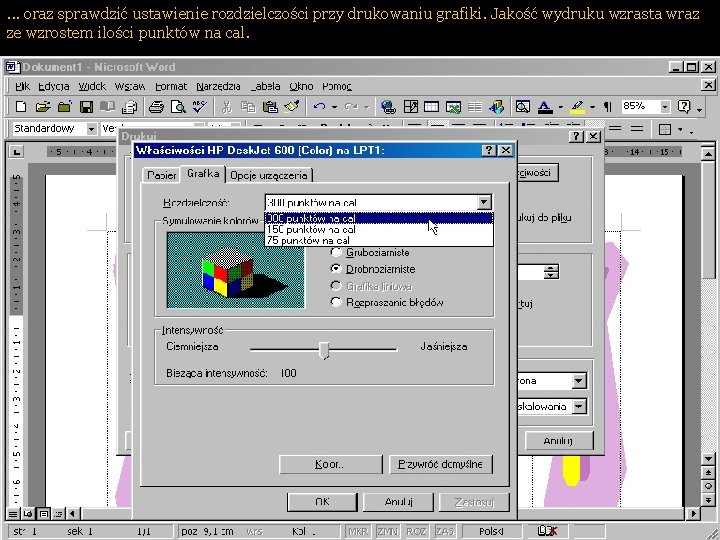Open the 85% zoom dropdown arrow
720x540 pixels.
pyautogui.click(x=664, y=107)
